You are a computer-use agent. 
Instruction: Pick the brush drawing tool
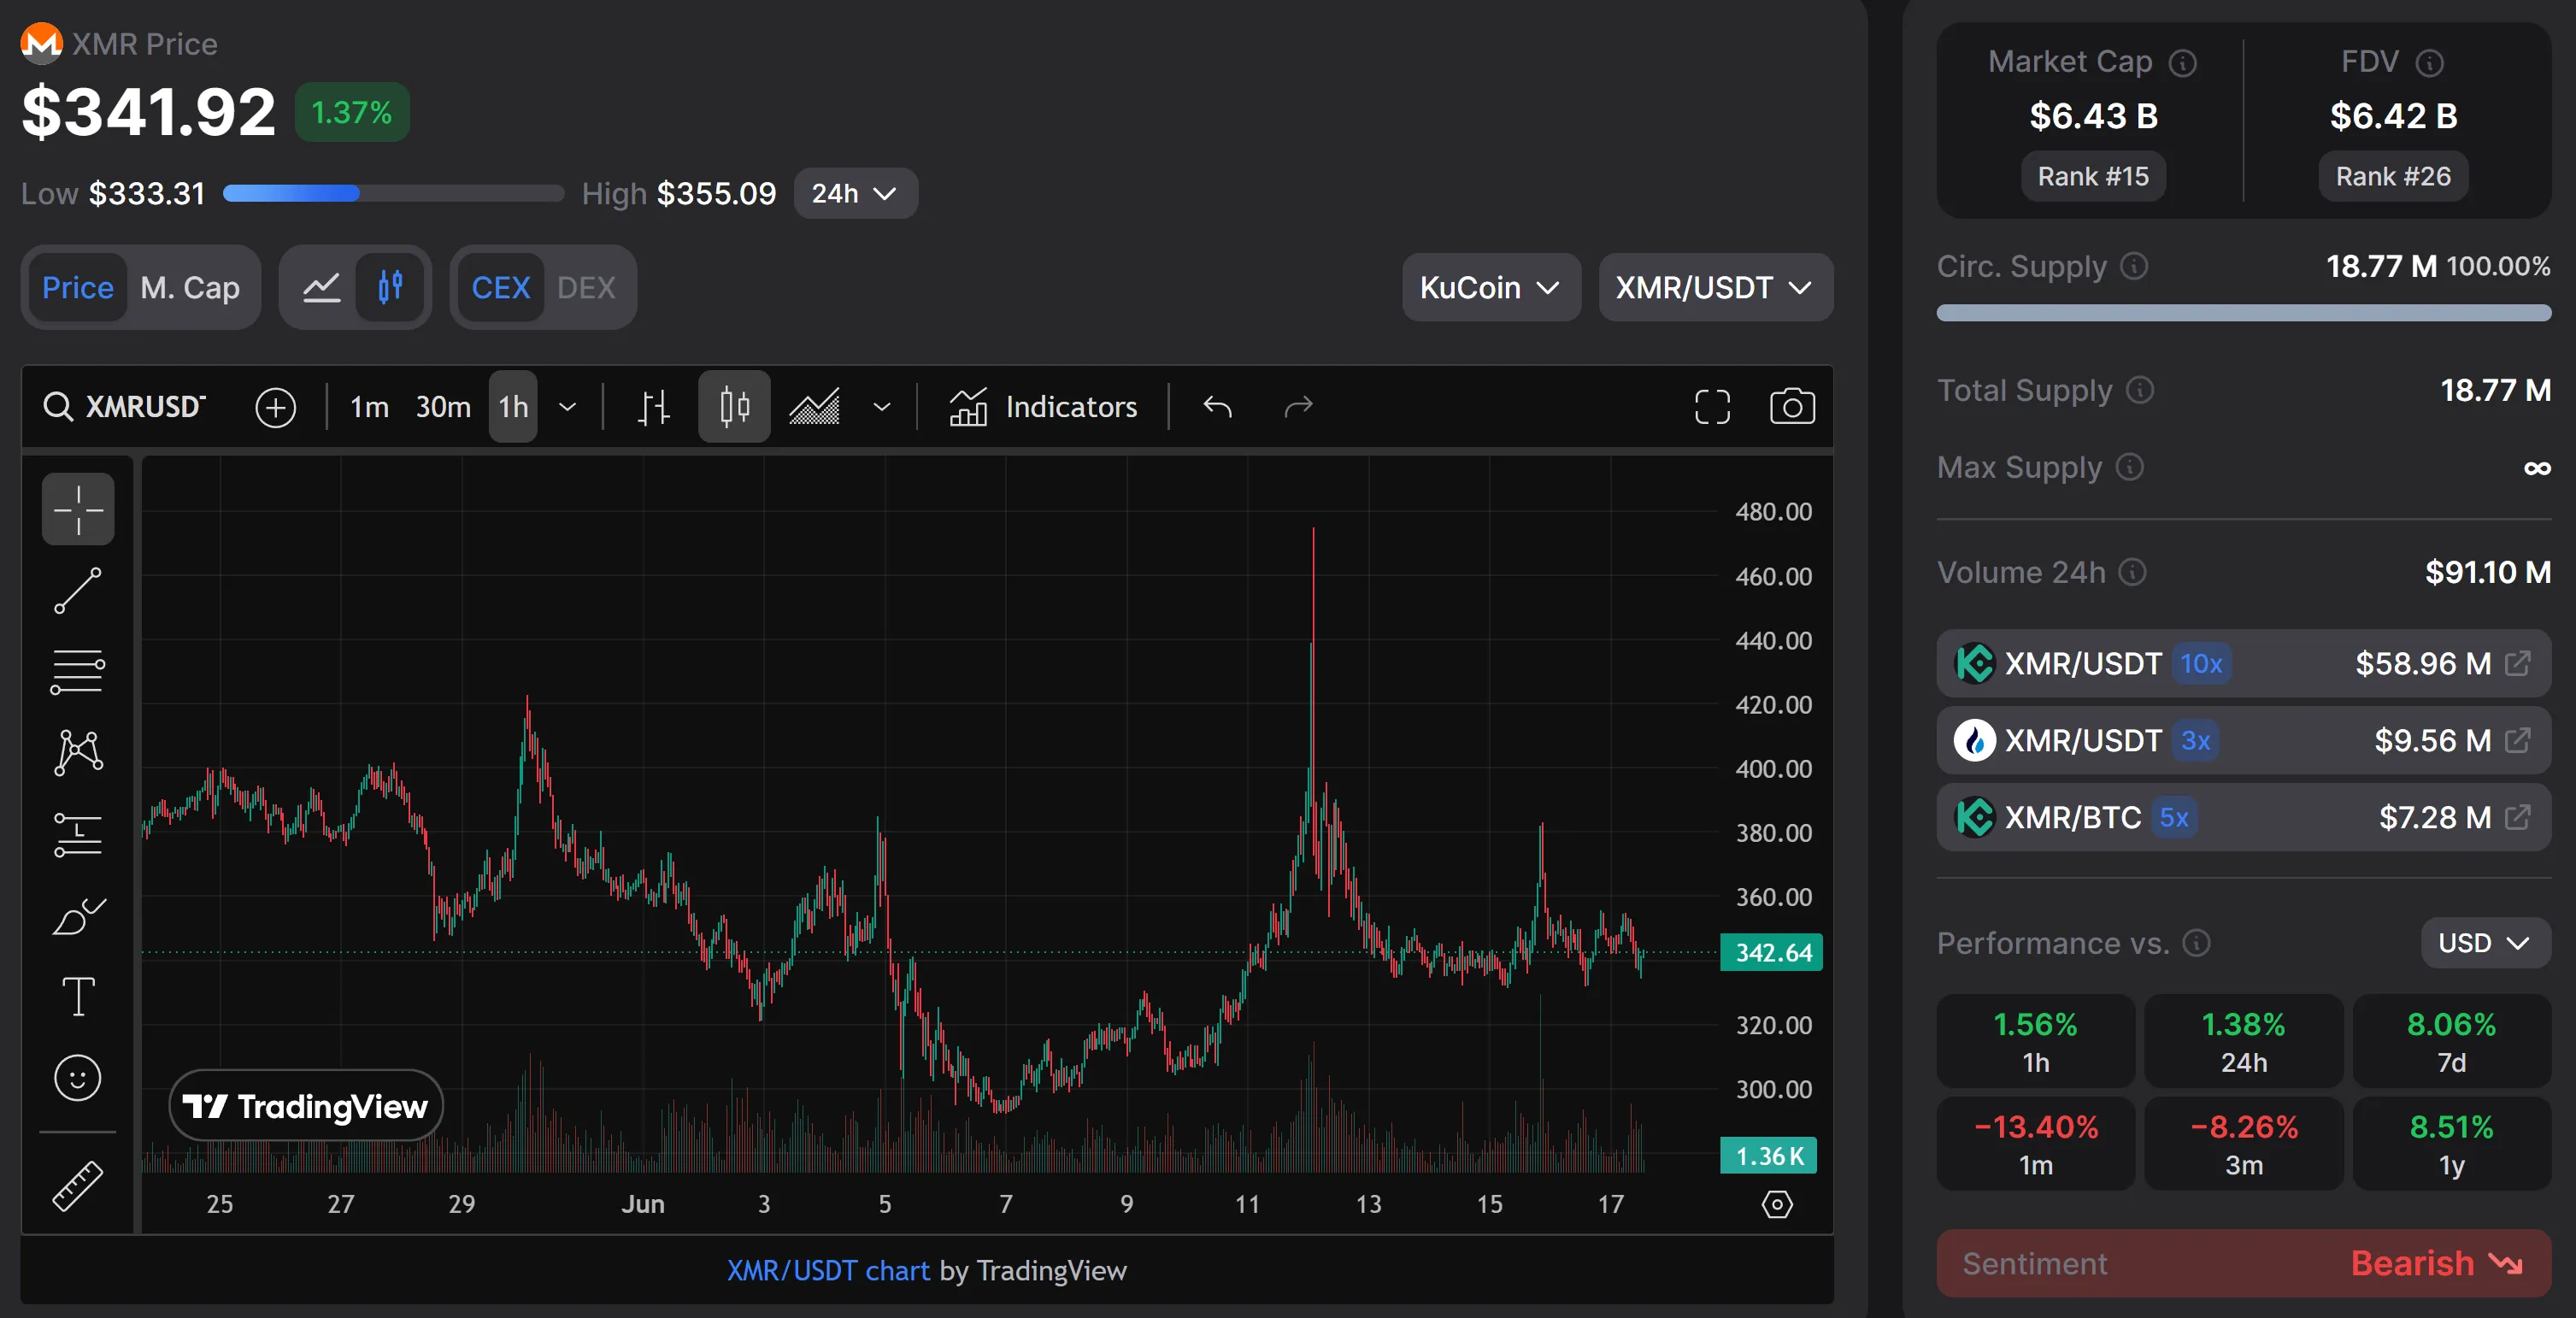(78, 915)
